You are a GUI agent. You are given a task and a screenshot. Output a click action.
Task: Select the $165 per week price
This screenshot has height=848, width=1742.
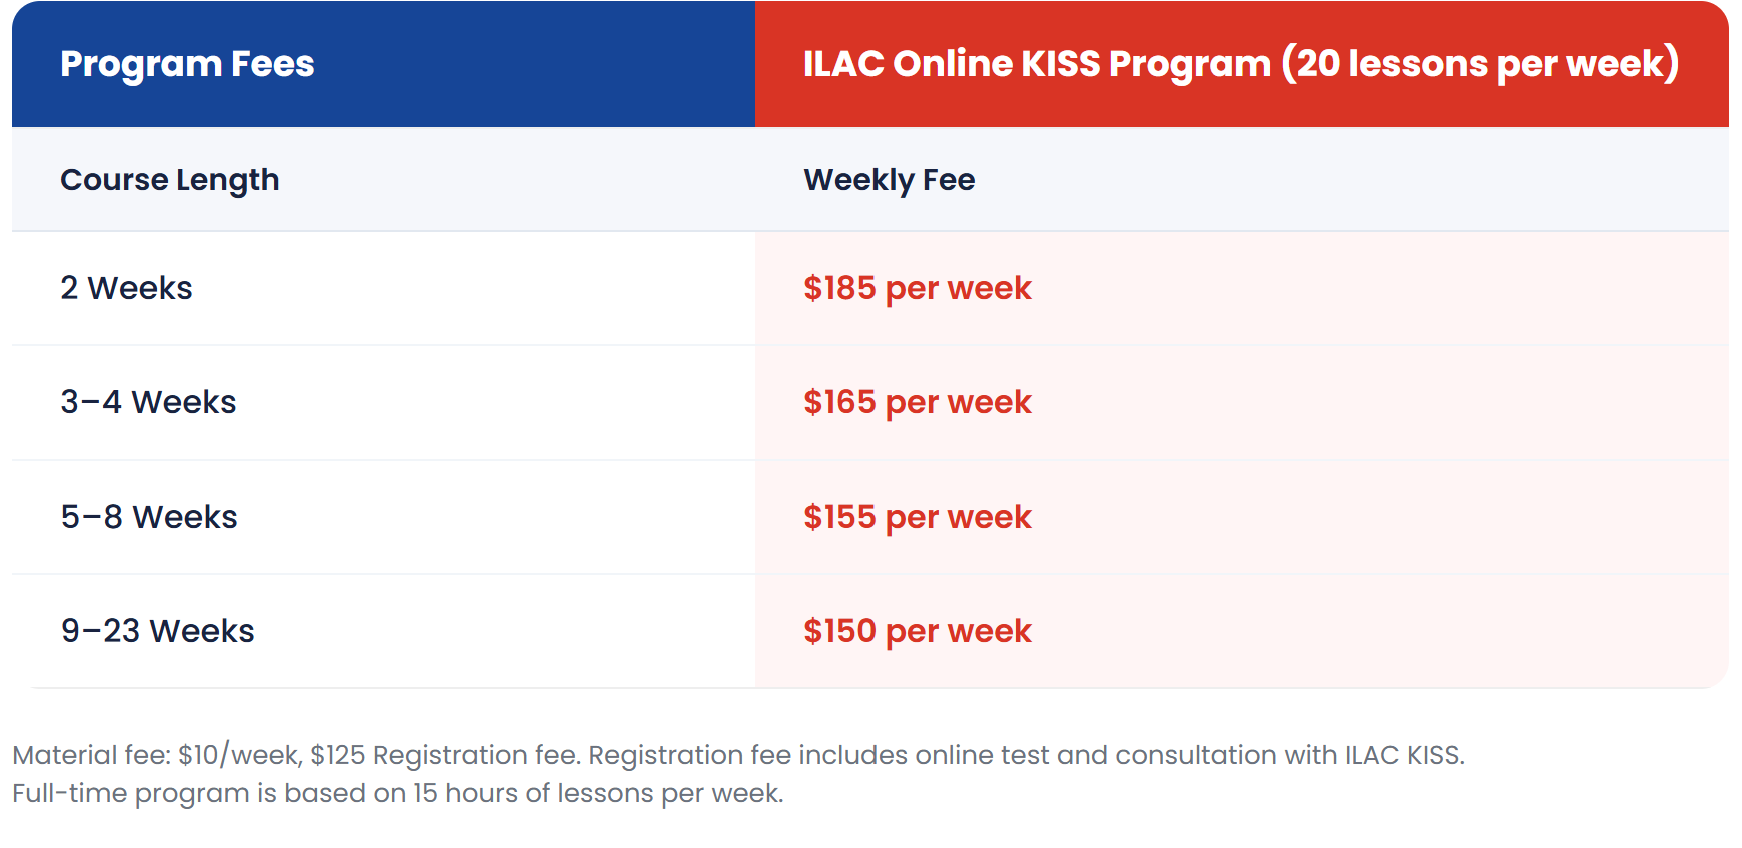(917, 402)
